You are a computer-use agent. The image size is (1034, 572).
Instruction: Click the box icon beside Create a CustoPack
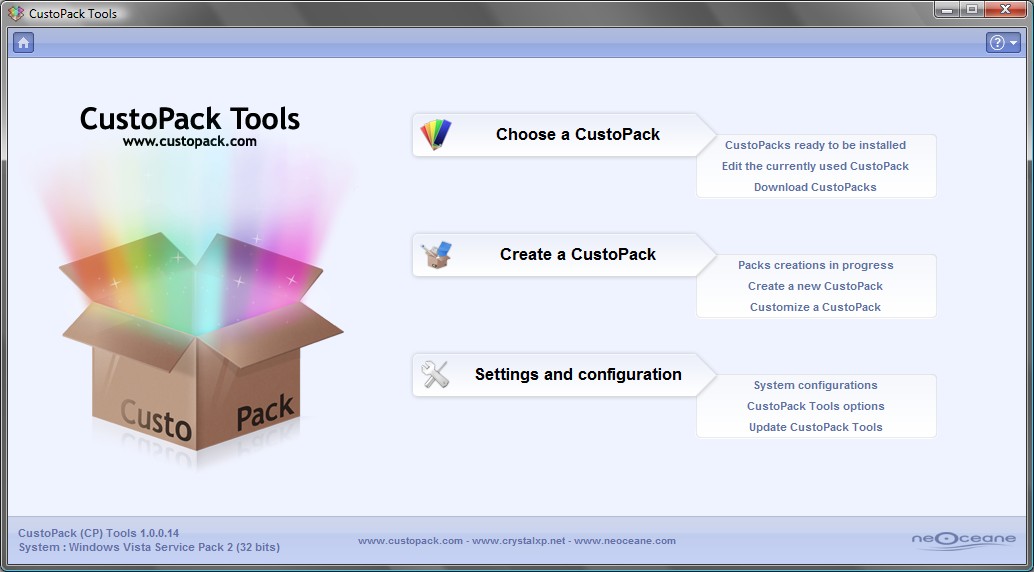pyautogui.click(x=436, y=255)
